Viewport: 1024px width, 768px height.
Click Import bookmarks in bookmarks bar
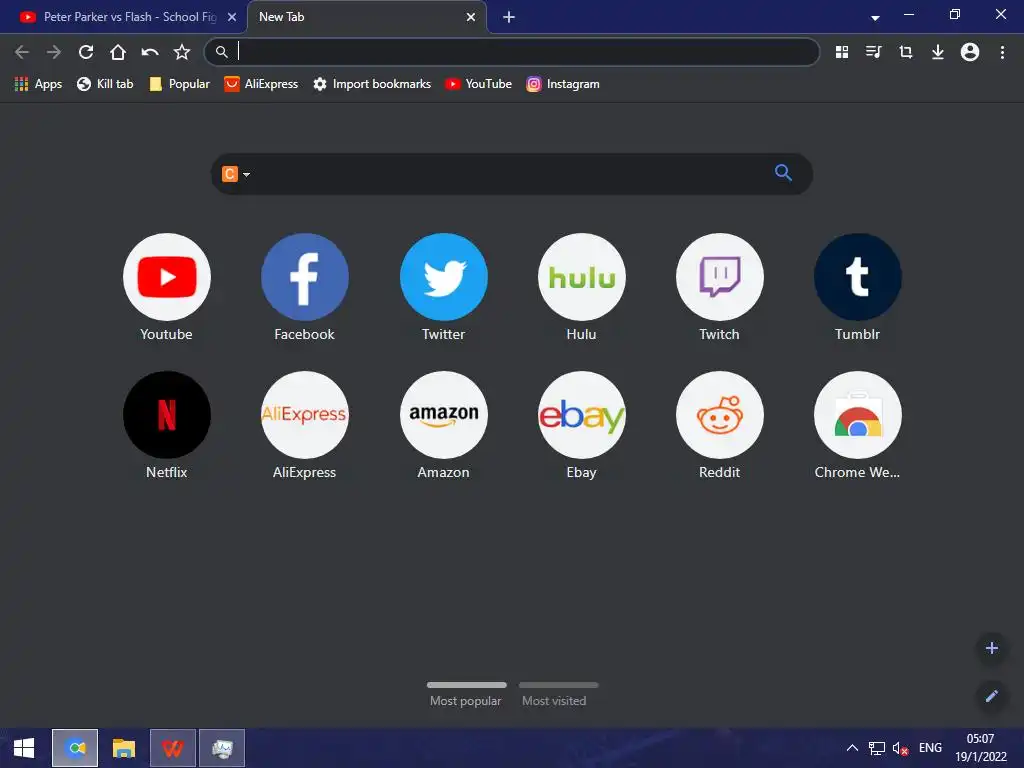point(372,84)
